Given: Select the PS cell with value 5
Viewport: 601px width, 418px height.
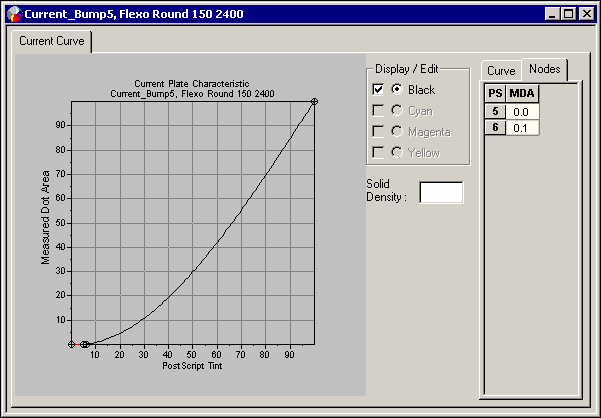Looking at the screenshot, I should pos(495,111).
